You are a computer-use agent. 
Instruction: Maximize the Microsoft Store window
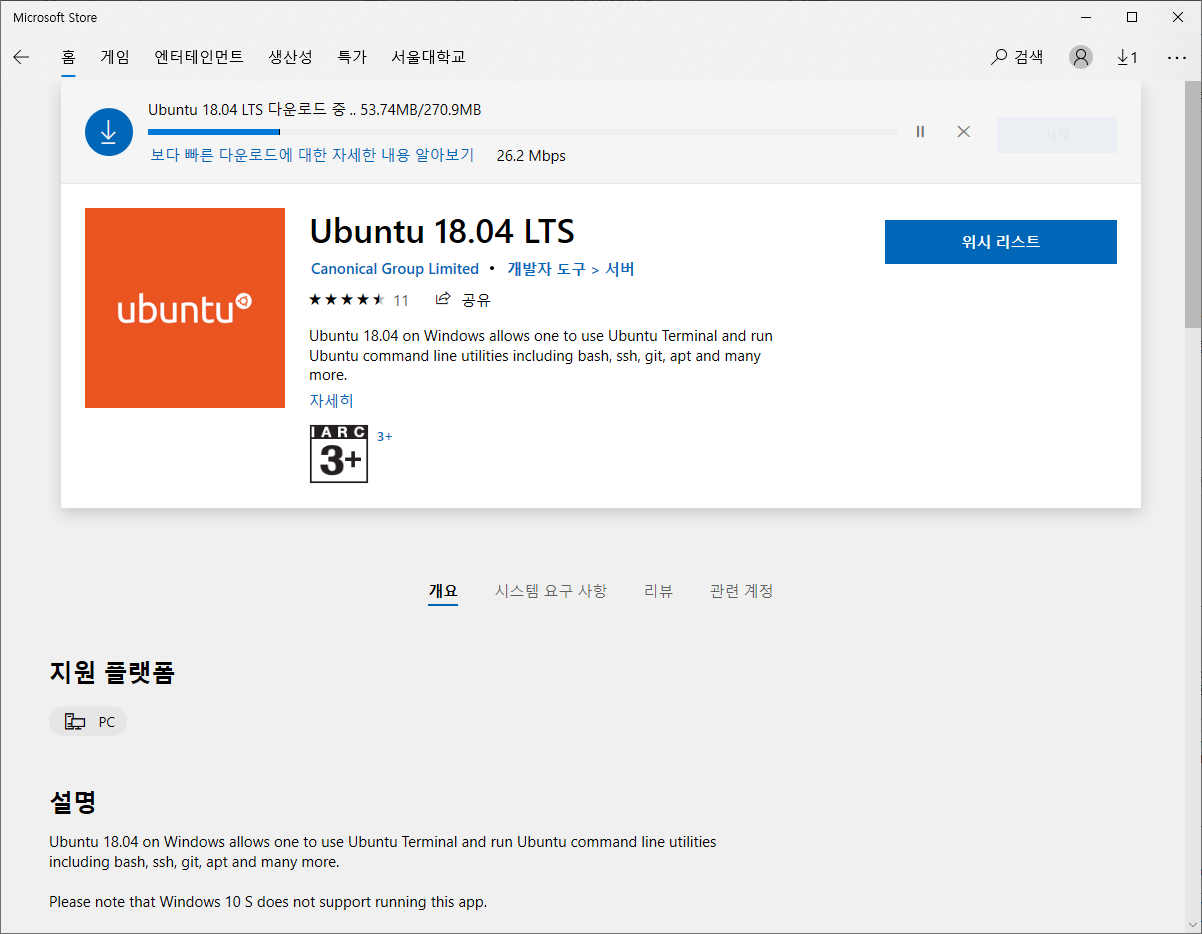point(1132,17)
